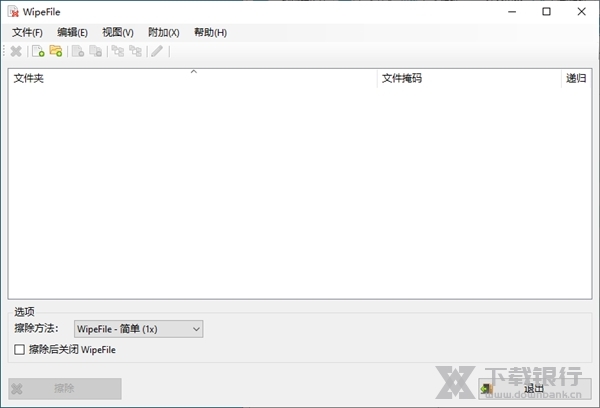Maximize the WipeFile window
This screenshot has height=408, width=600.
tap(546, 12)
